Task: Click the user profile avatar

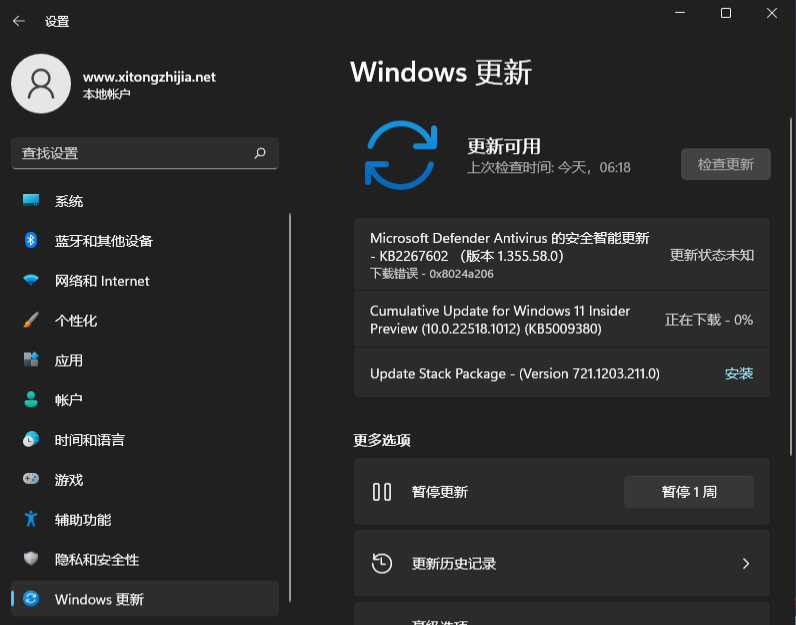Action: click(41, 84)
